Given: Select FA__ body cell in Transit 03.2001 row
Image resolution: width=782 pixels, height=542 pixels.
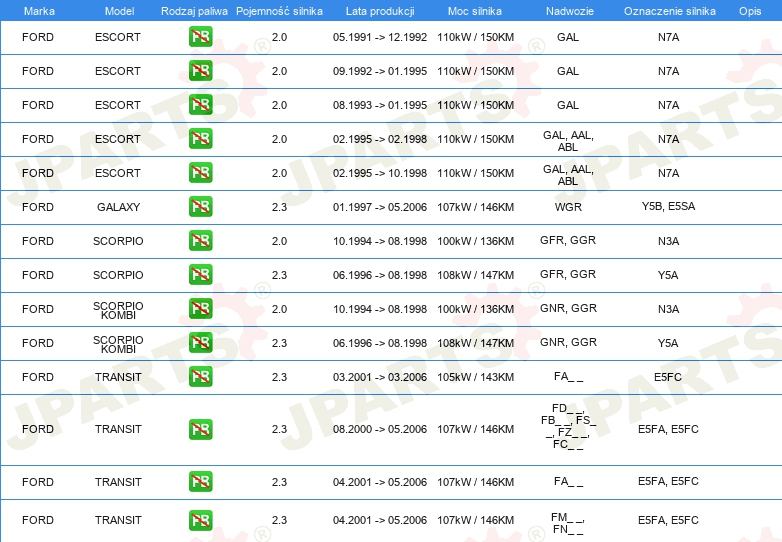Looking at the screenshot, I should pyautogui.click(x=568, y=376).
